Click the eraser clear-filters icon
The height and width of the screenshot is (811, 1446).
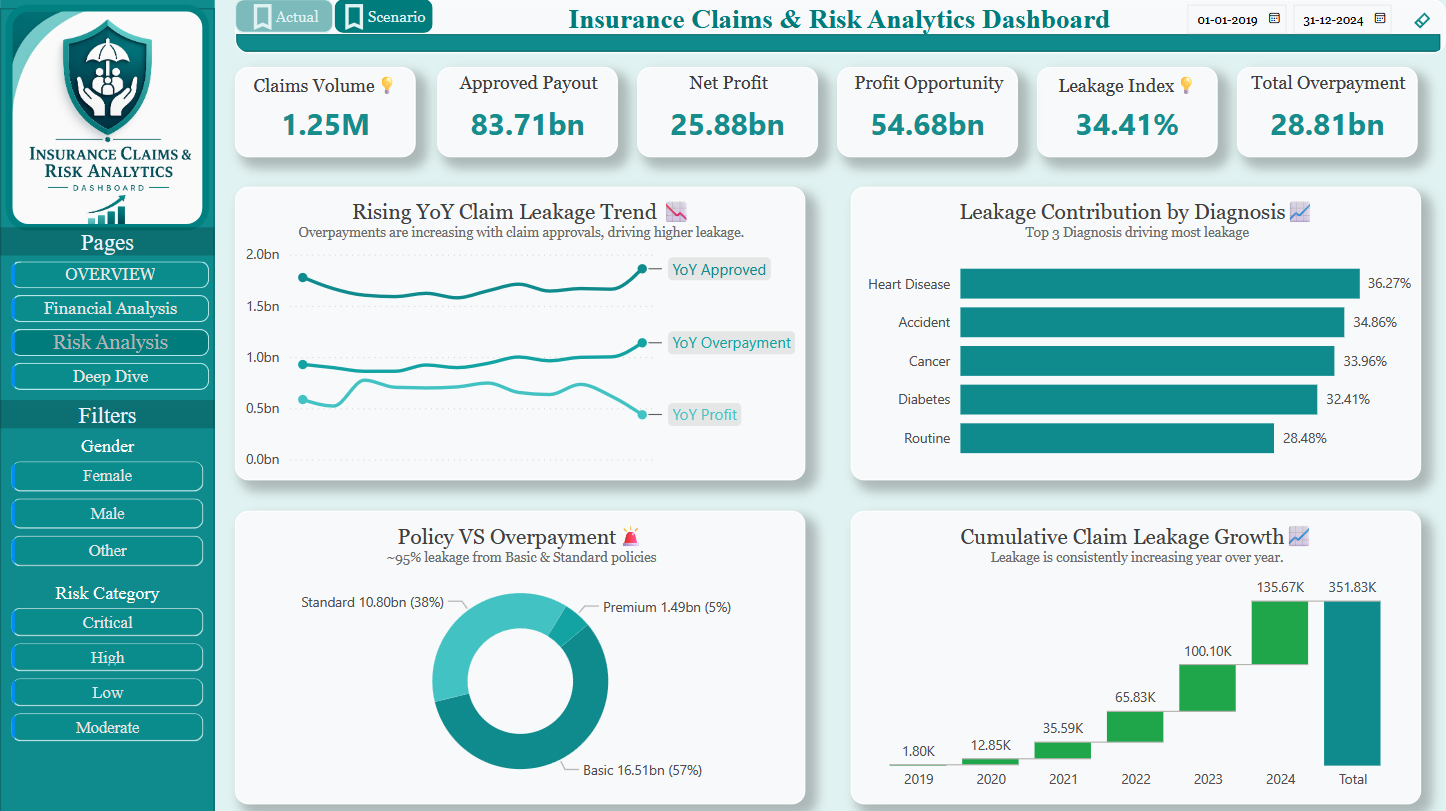(x=1421, y=19)
